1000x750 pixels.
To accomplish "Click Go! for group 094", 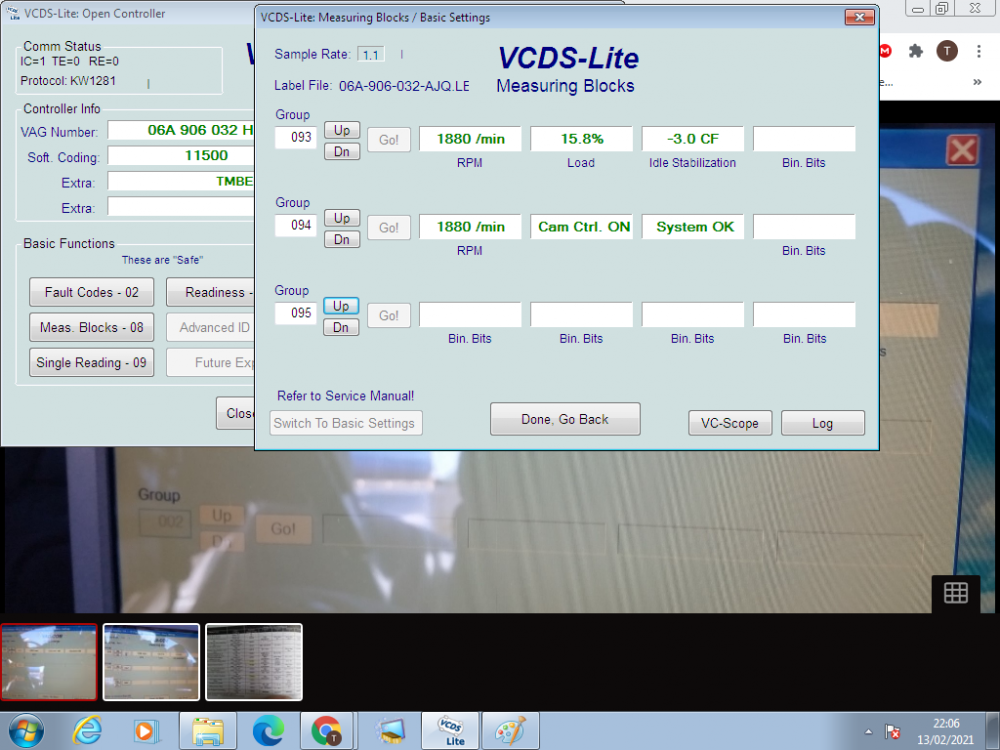I will tap(389, 228).
